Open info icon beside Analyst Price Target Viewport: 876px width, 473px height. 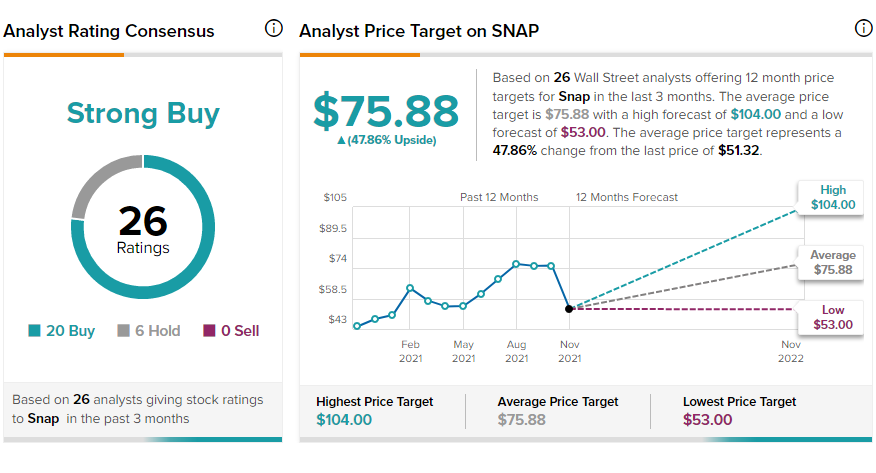tap(864, 28)
